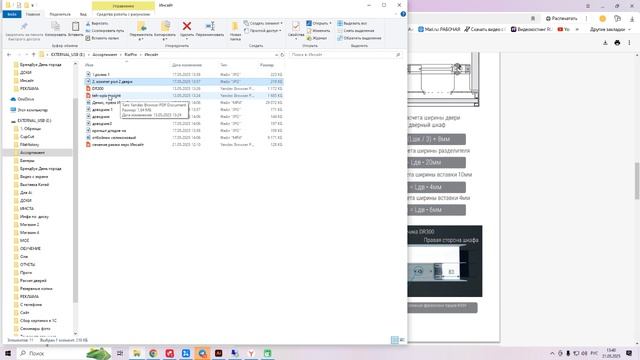Image resolution: width=640 pixels, height=360 pixels.
Task: Click the Back arrow in Explorer
Action: point(9,54)
